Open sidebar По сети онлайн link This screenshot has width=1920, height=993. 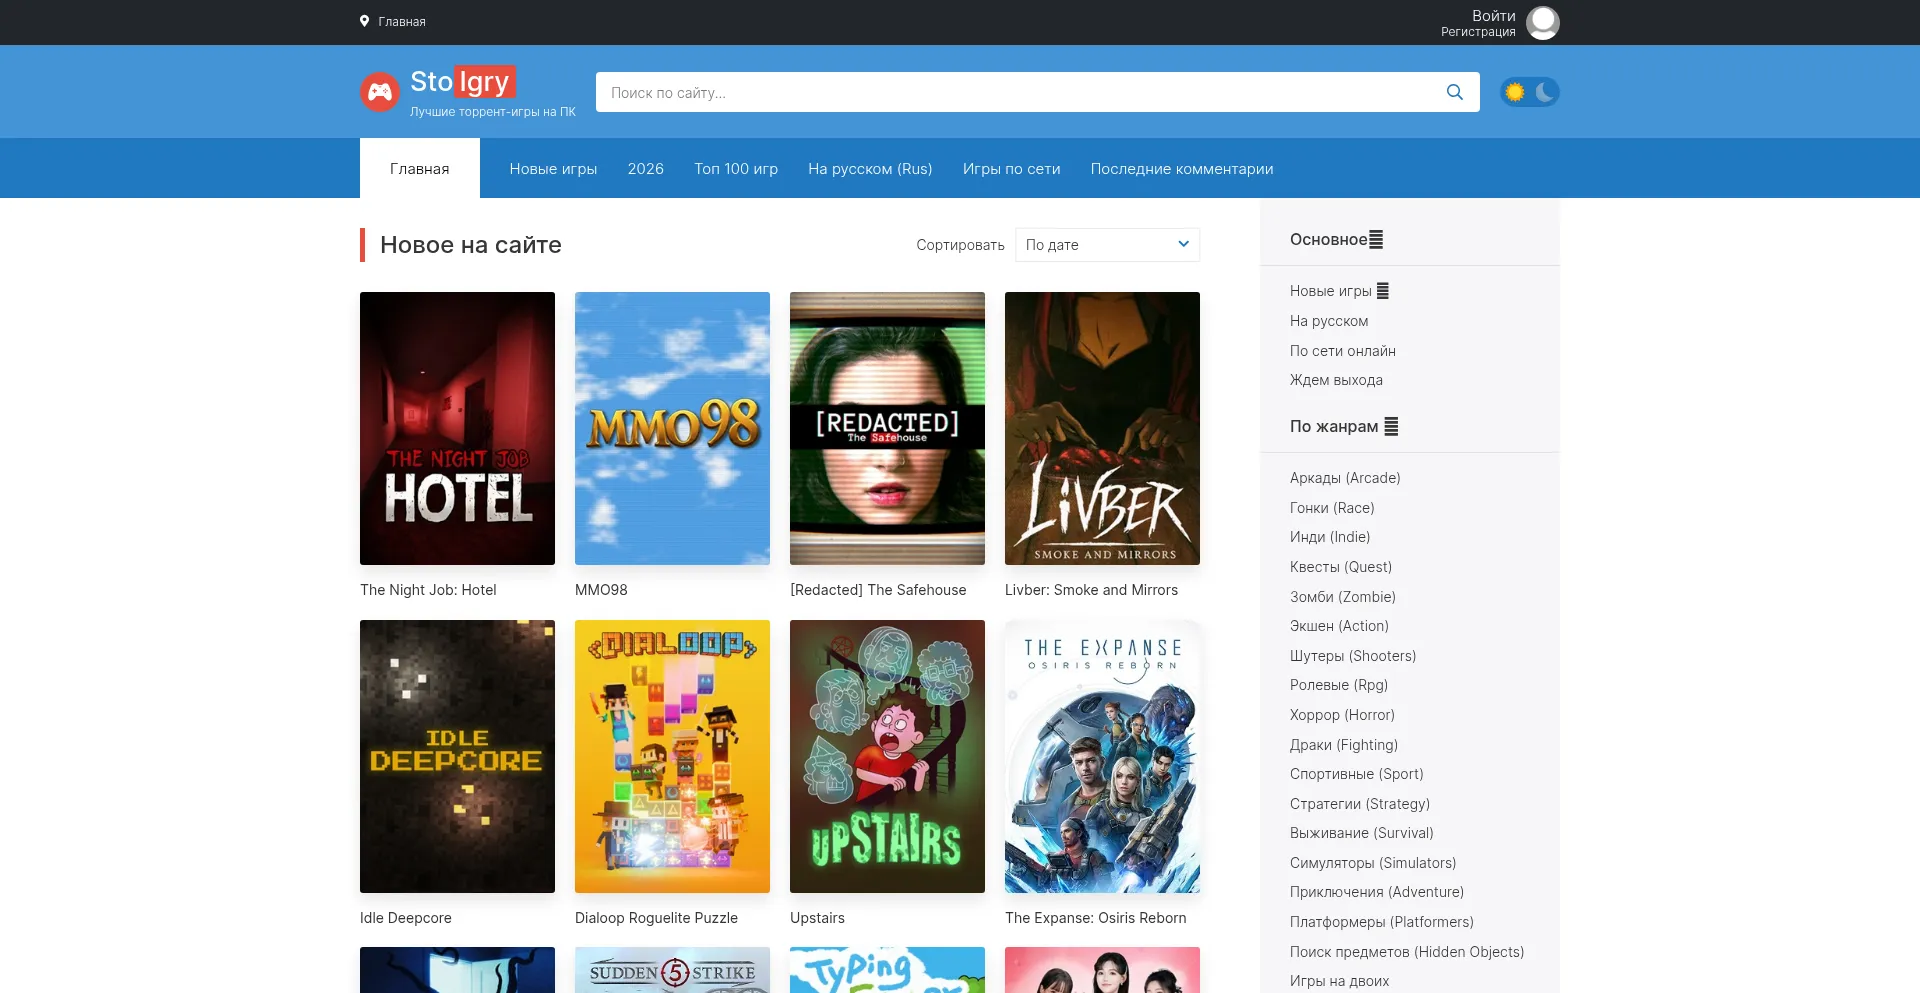coord(1342,351)
